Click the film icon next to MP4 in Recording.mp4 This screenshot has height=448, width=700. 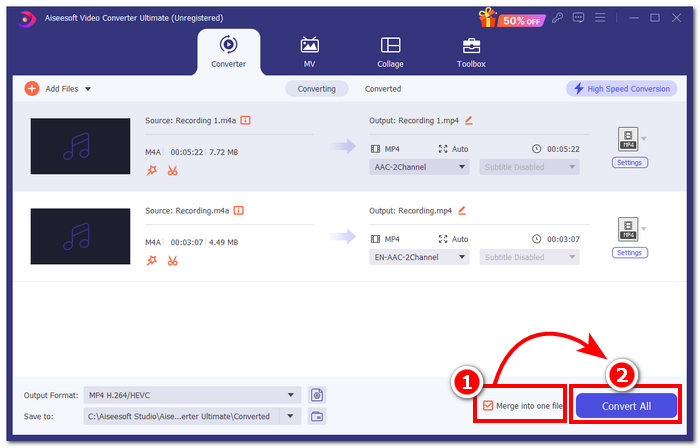[375, 239]
